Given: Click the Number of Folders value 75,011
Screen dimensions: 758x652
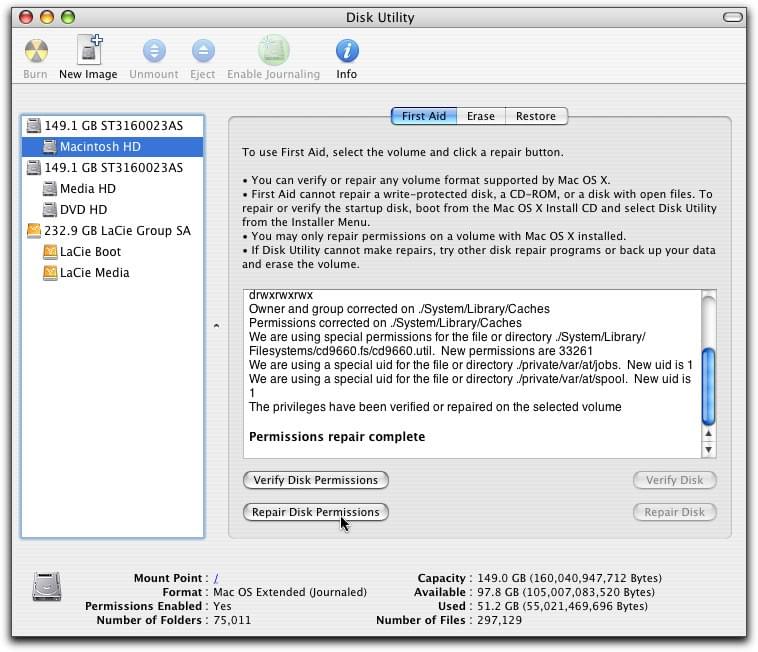Looking at the screenshot, I should click(232, 620).
